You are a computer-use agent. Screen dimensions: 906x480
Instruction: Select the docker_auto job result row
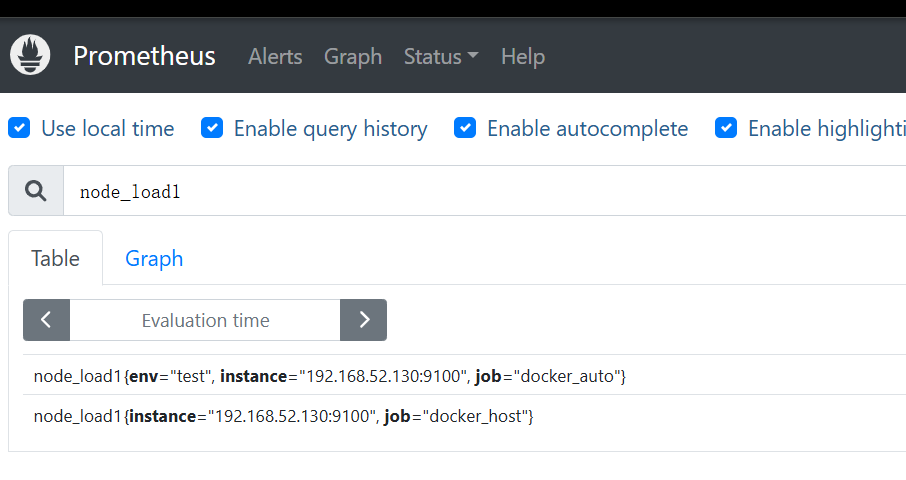click(465, 376)
